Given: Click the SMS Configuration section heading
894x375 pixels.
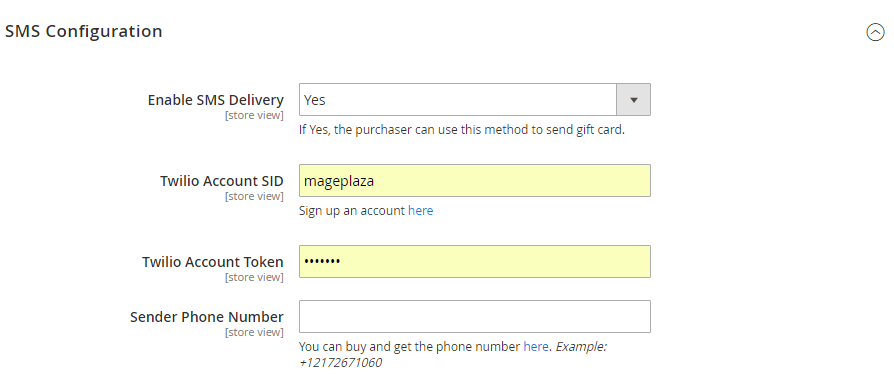Looking at the screenshot, I should pos(84,31).
